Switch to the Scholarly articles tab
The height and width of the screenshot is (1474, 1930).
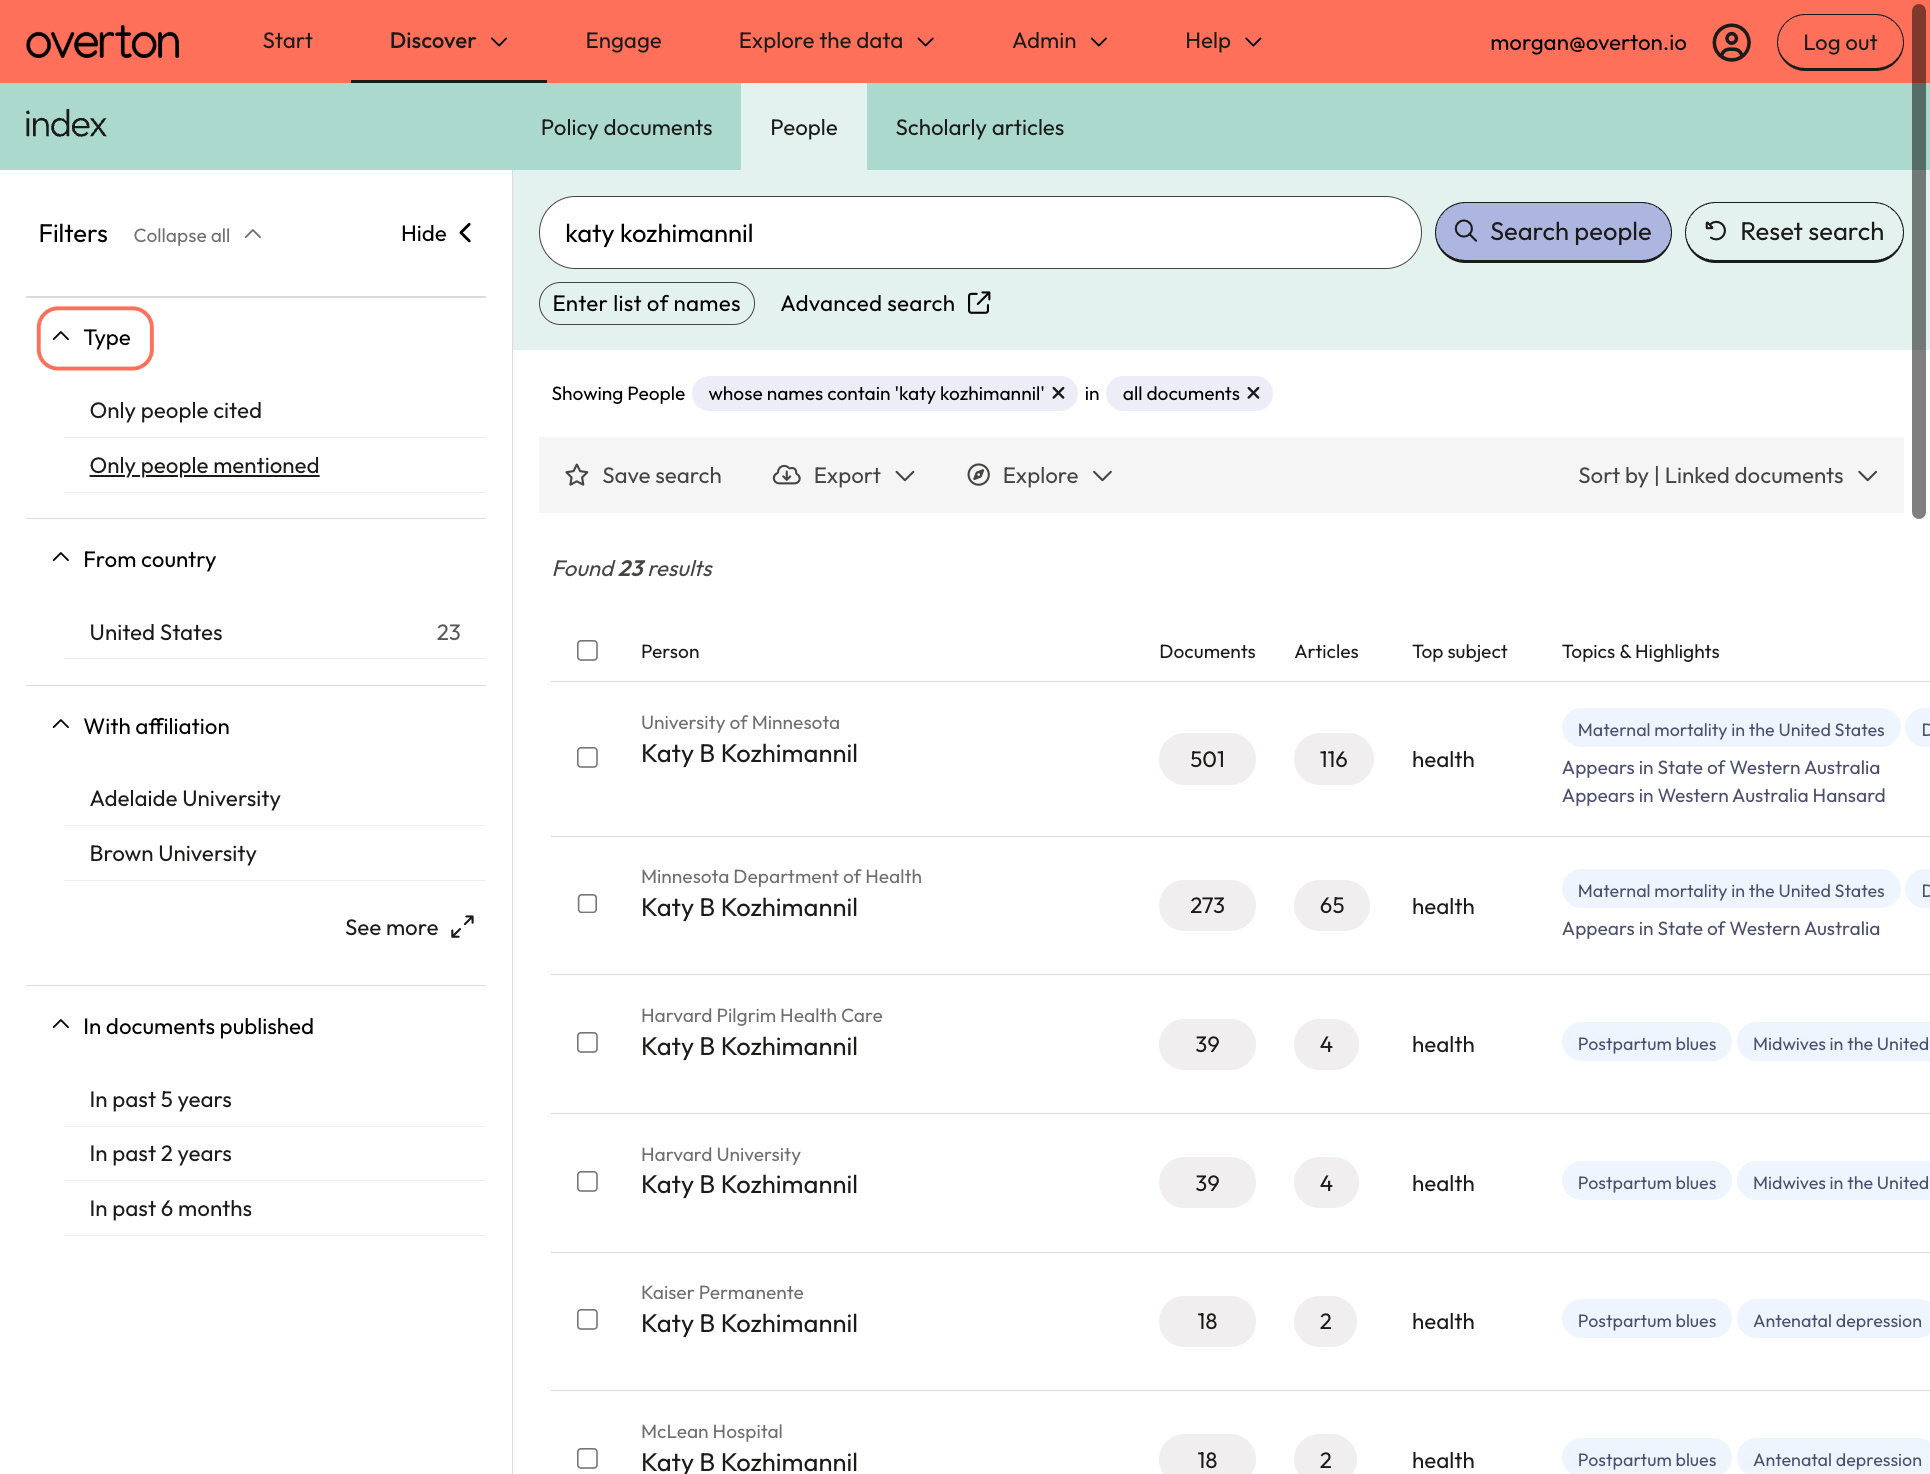click(979, 127)
